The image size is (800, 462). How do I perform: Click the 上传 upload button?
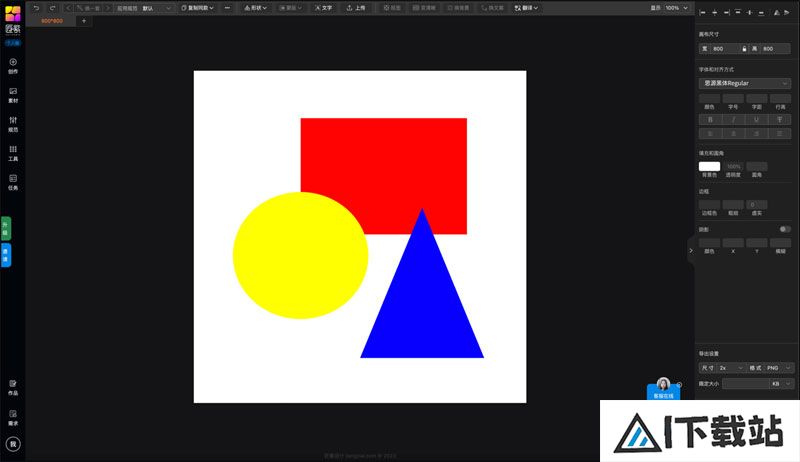pos(356,8)
